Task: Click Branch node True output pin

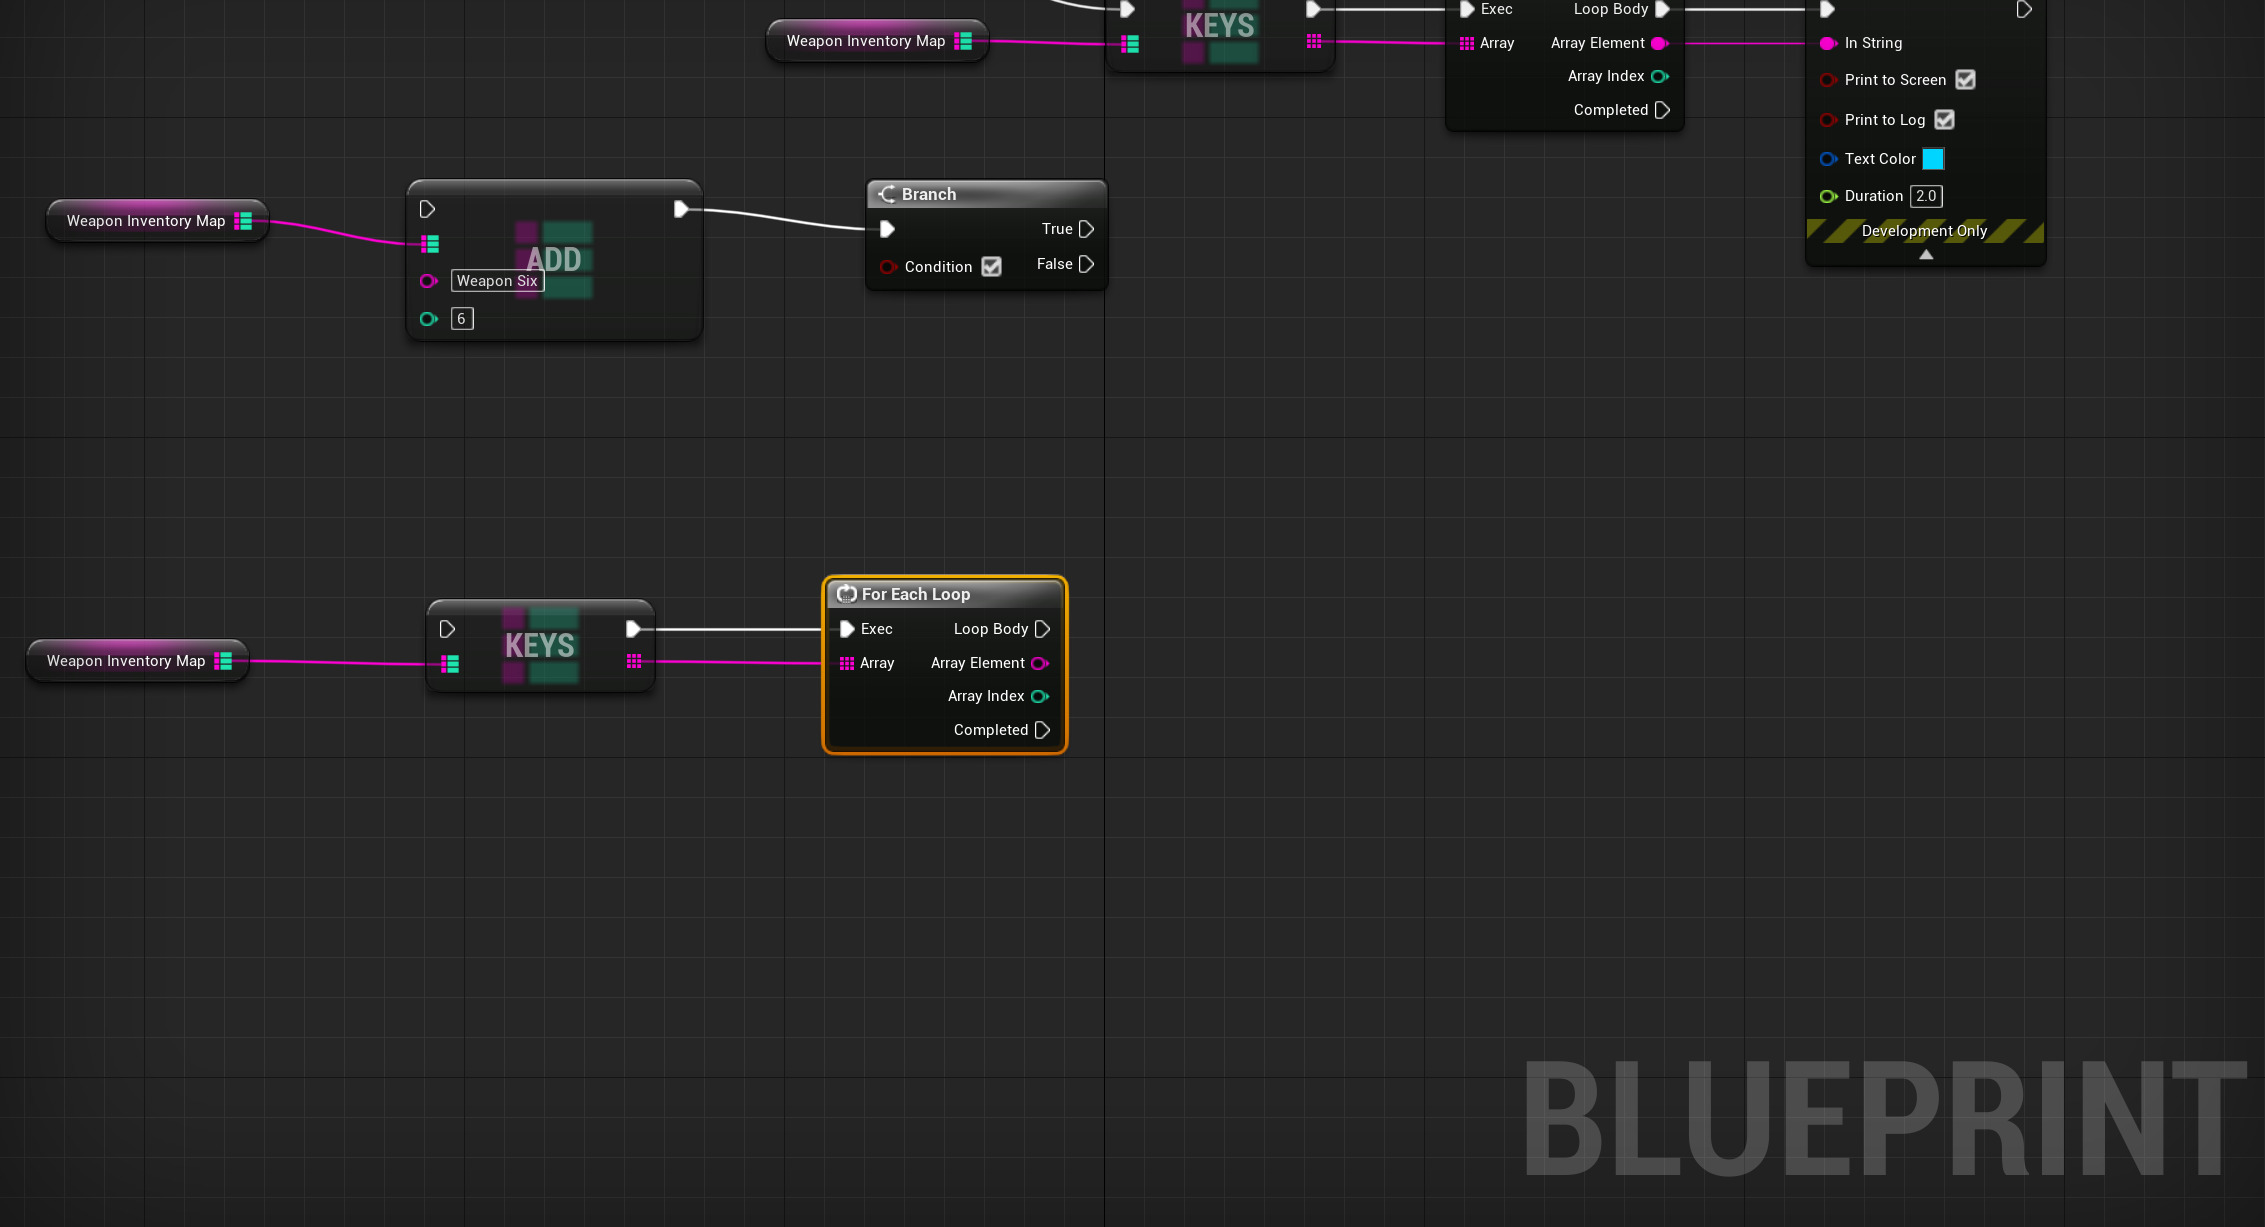Action: point(1086,229)
